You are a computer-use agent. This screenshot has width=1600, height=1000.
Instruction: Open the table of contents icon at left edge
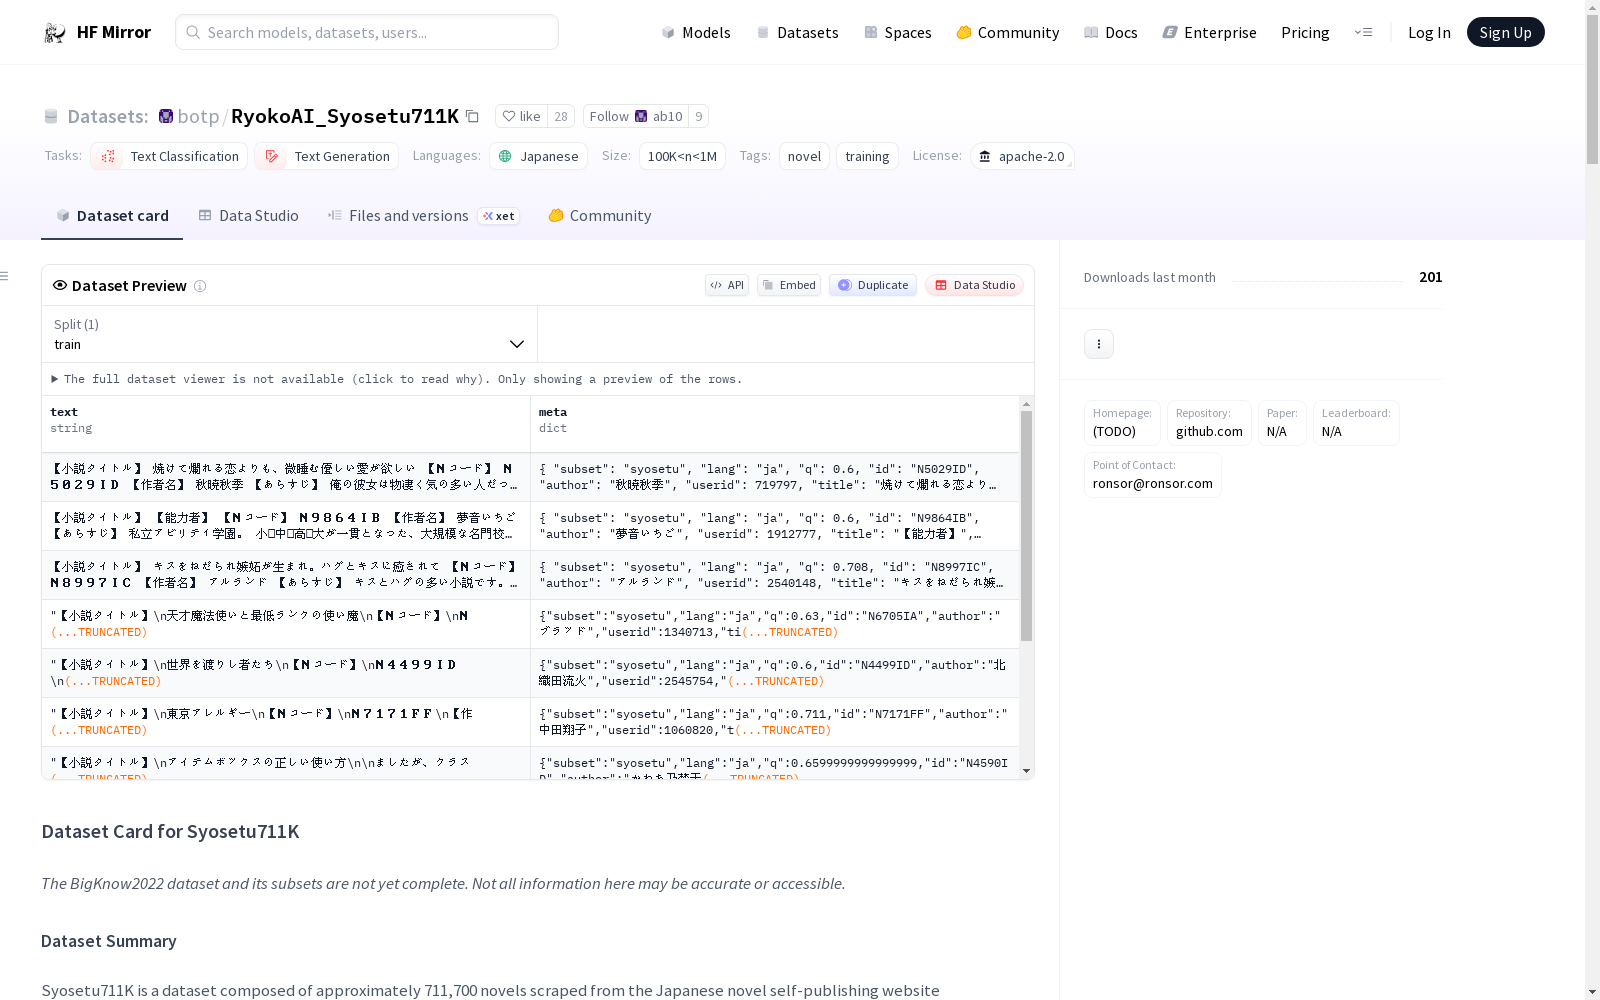click(5, 276)
